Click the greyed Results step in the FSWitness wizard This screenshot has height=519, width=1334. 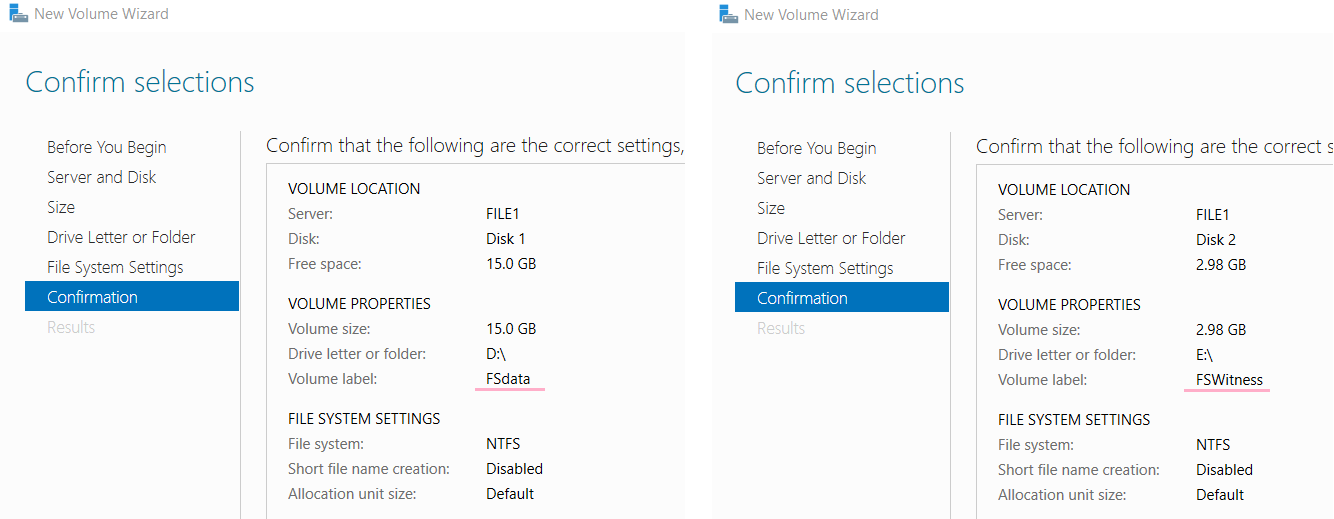click(x=781, y=328)
